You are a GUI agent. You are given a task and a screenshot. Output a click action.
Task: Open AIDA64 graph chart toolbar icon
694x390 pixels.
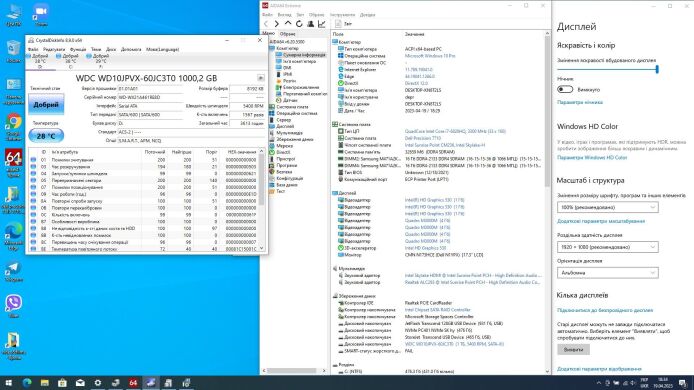click(x=322, y=24)
